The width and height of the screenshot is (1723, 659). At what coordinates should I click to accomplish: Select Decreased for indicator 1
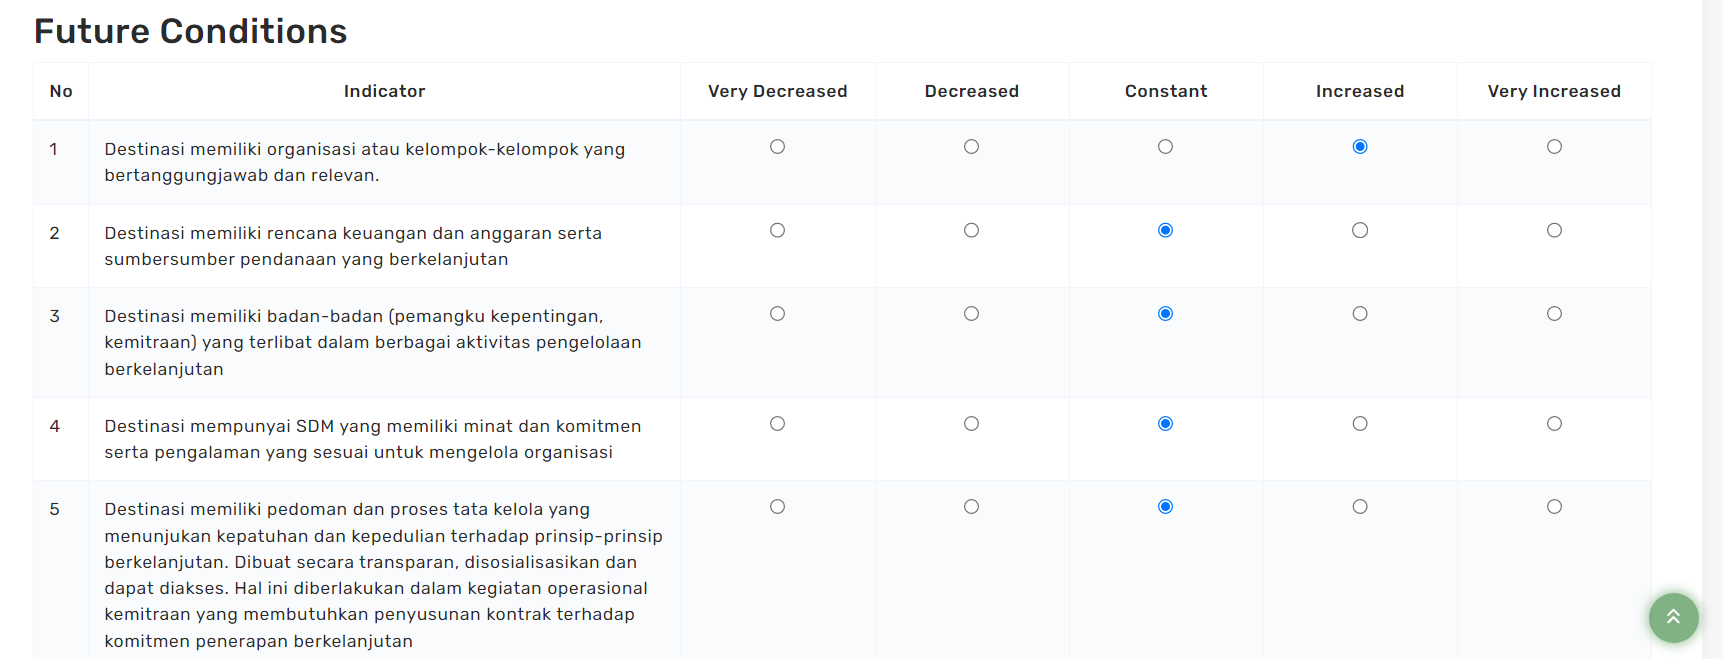pos(971,147)
